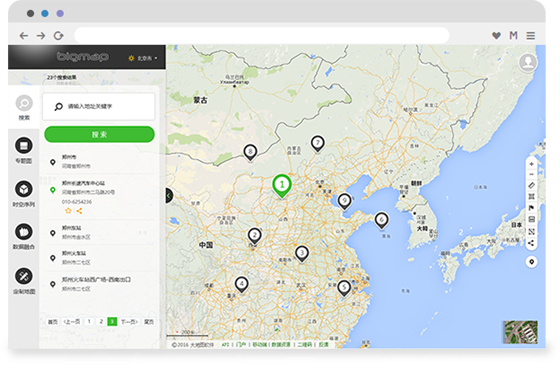Collapse the side panel with the arrow handle
Viewport: 560px width, 365px height.
coord(169,195)
